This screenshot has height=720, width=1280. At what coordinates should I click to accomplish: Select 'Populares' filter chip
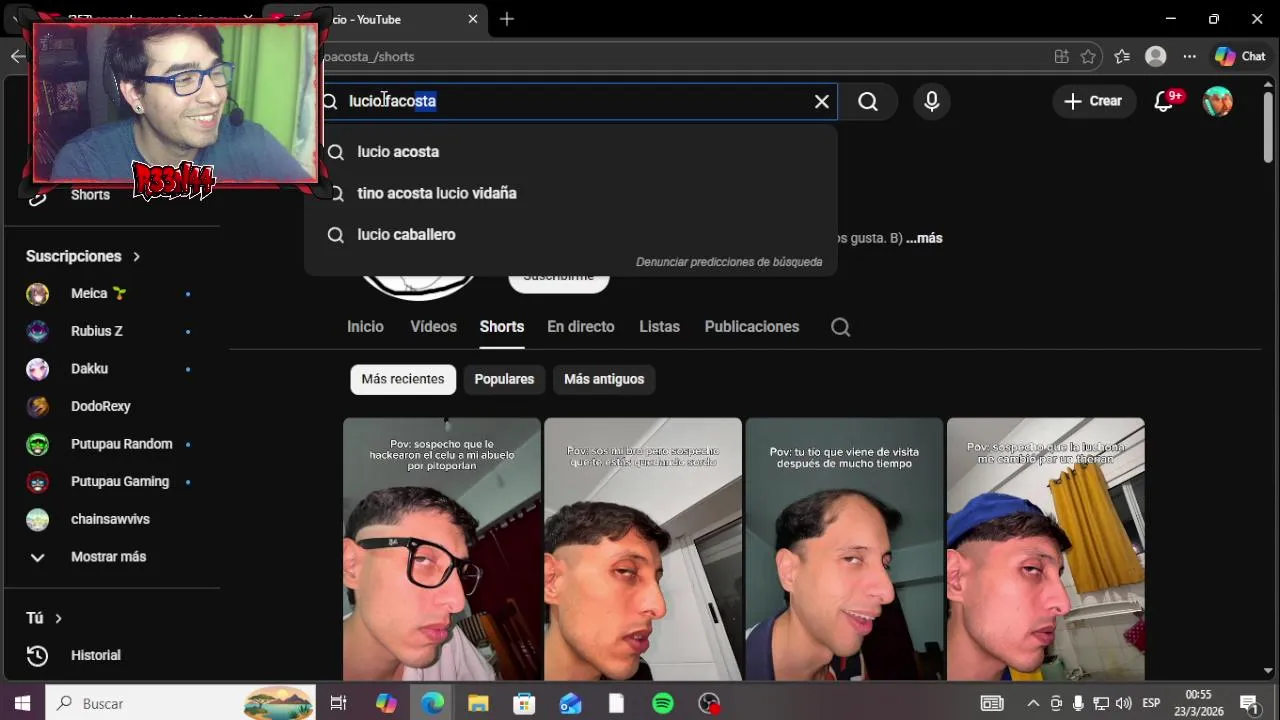point(504,379)
